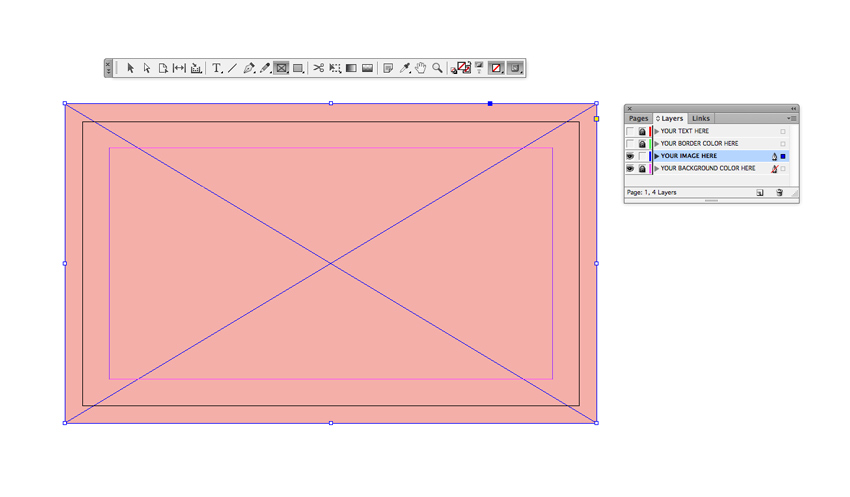
Task: Select the Note tool
Action: point(388,68)
